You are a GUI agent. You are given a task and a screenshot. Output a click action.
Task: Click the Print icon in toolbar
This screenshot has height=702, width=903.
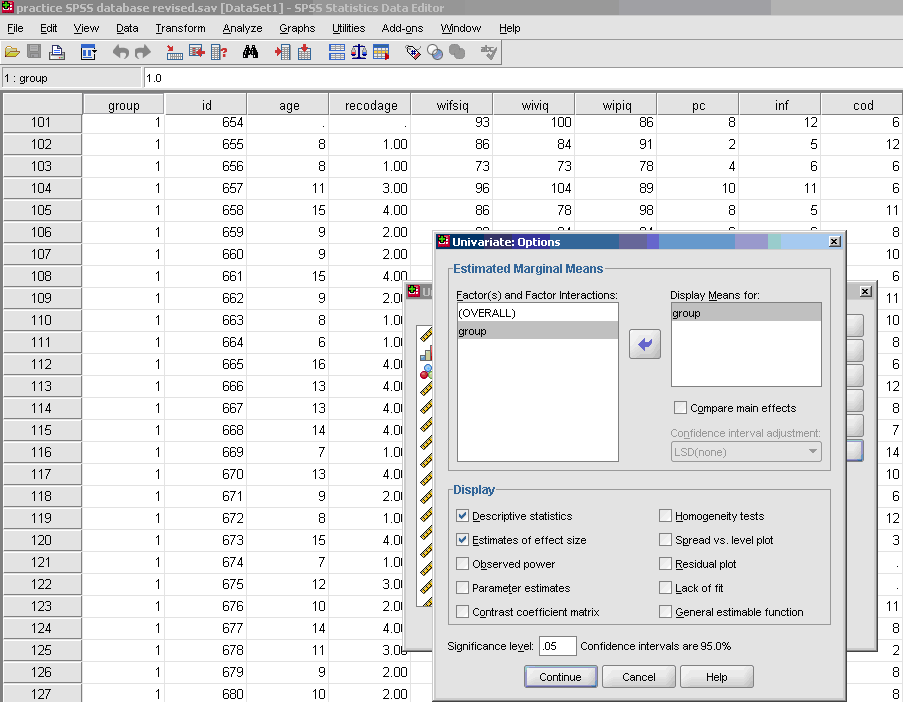pyautogui.click(x=57, y=52)
